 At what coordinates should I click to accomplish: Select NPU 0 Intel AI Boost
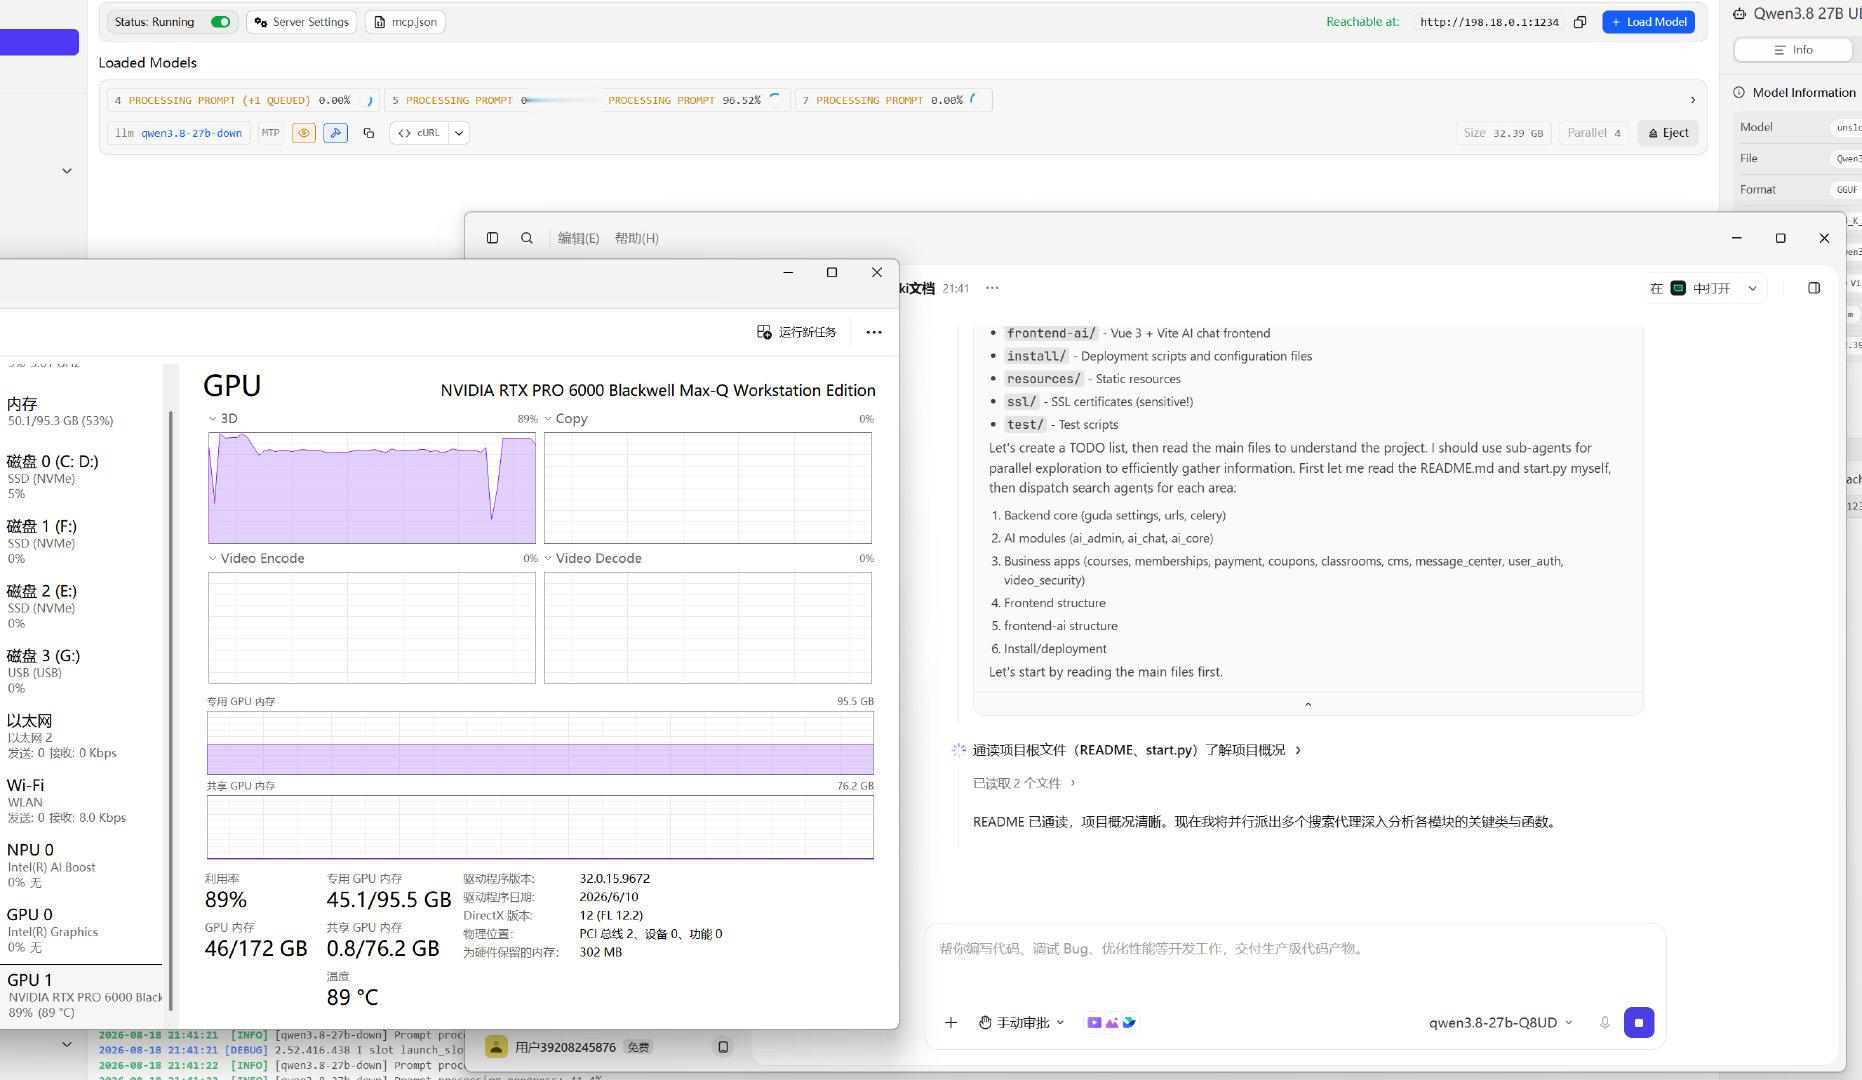[x=81, y=865]
